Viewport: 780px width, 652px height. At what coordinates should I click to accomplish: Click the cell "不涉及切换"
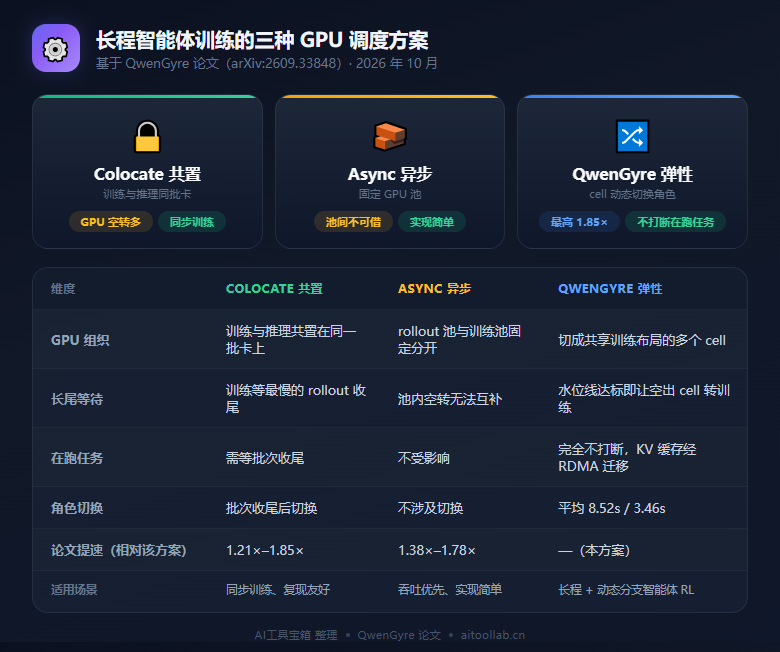click(430, 508)
